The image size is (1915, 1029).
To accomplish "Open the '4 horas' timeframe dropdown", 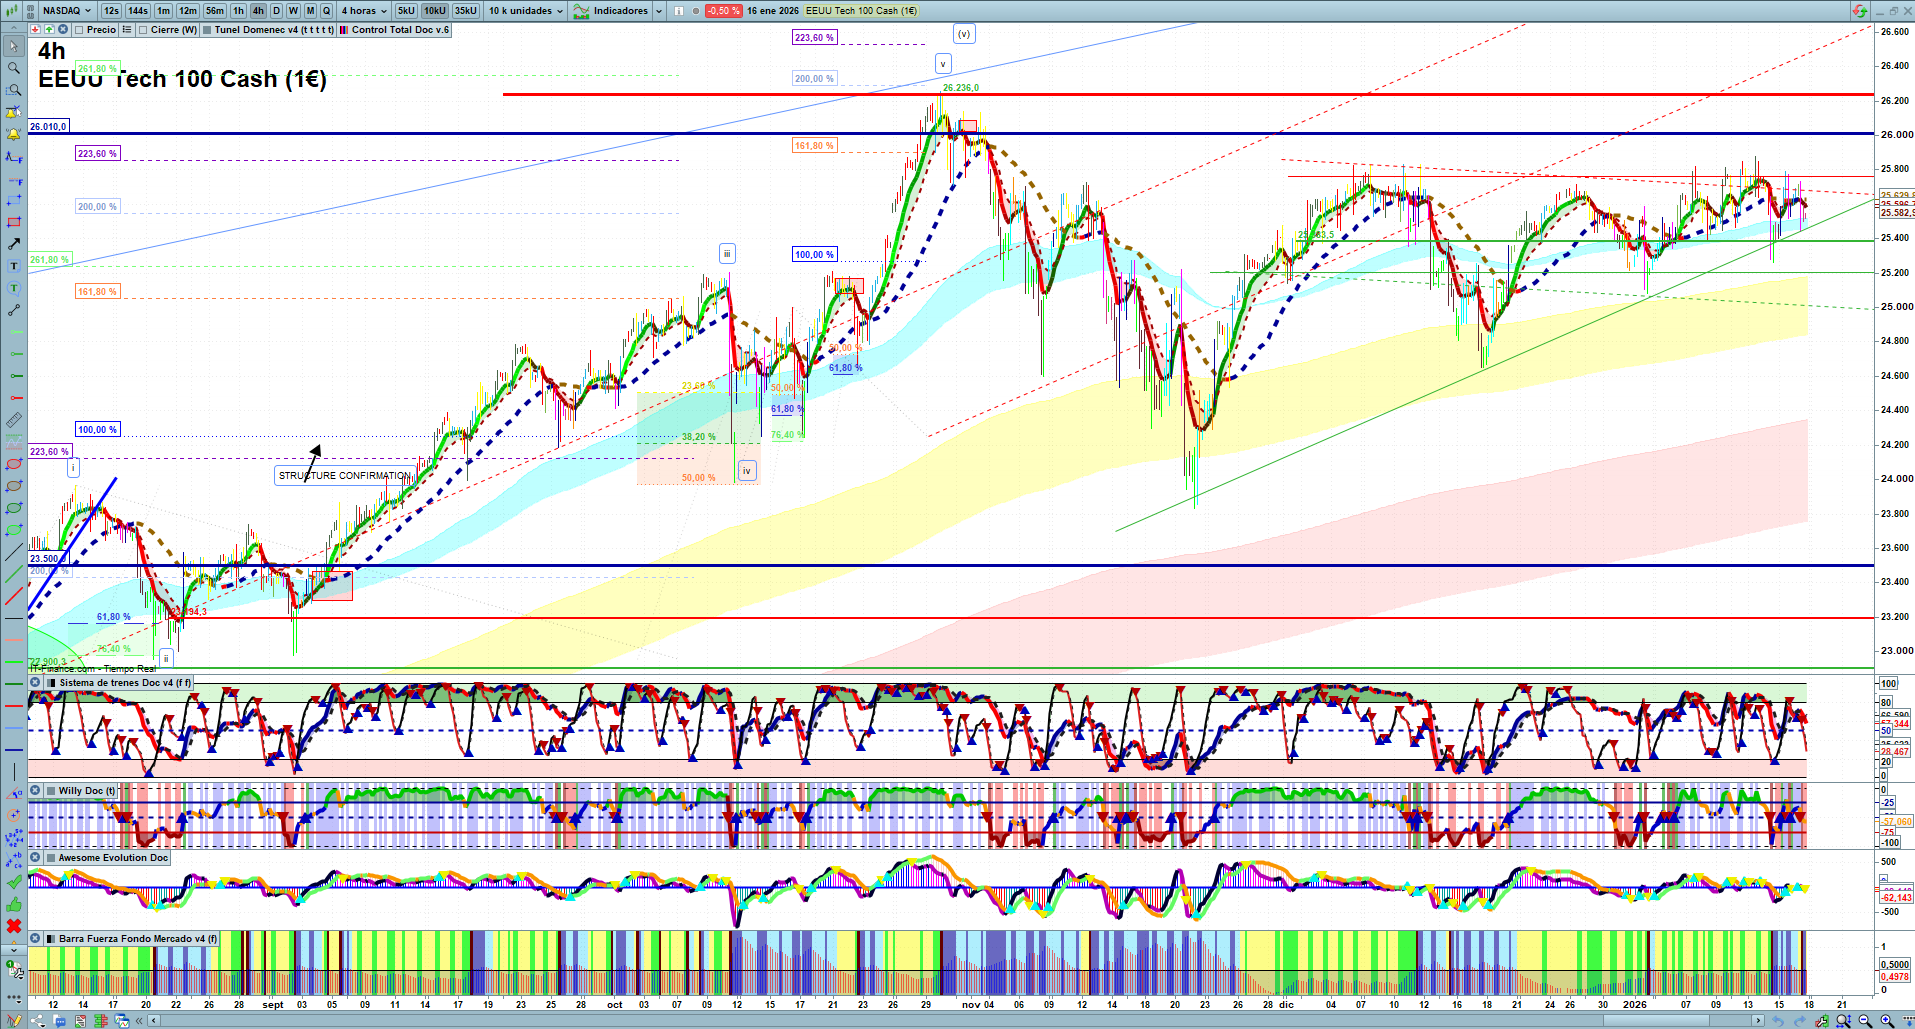I will [x=364, y=11].
